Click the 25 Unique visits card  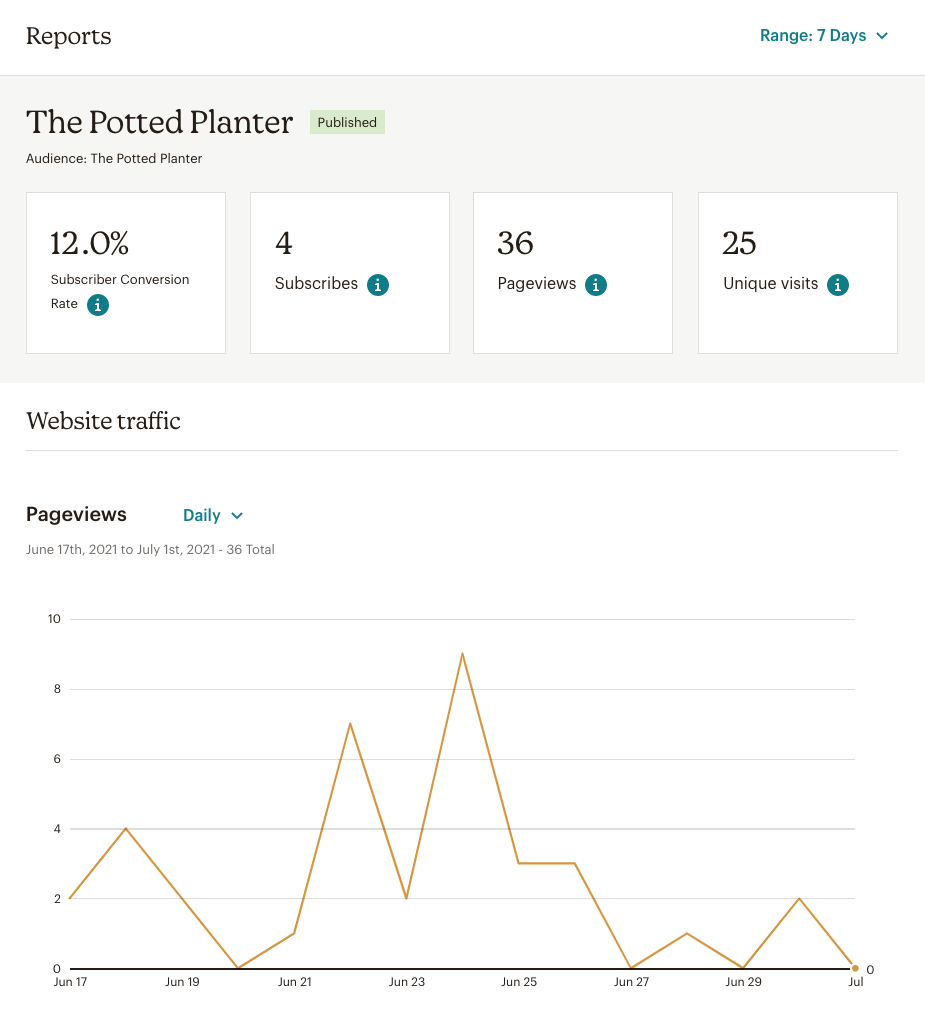pos(797,272)
